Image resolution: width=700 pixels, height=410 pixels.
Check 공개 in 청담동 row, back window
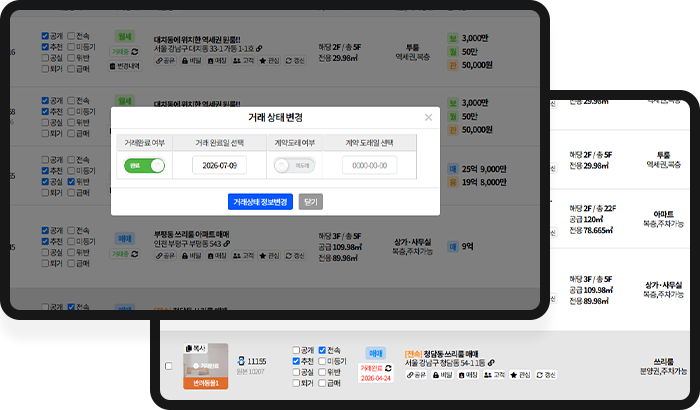(296, 350)
